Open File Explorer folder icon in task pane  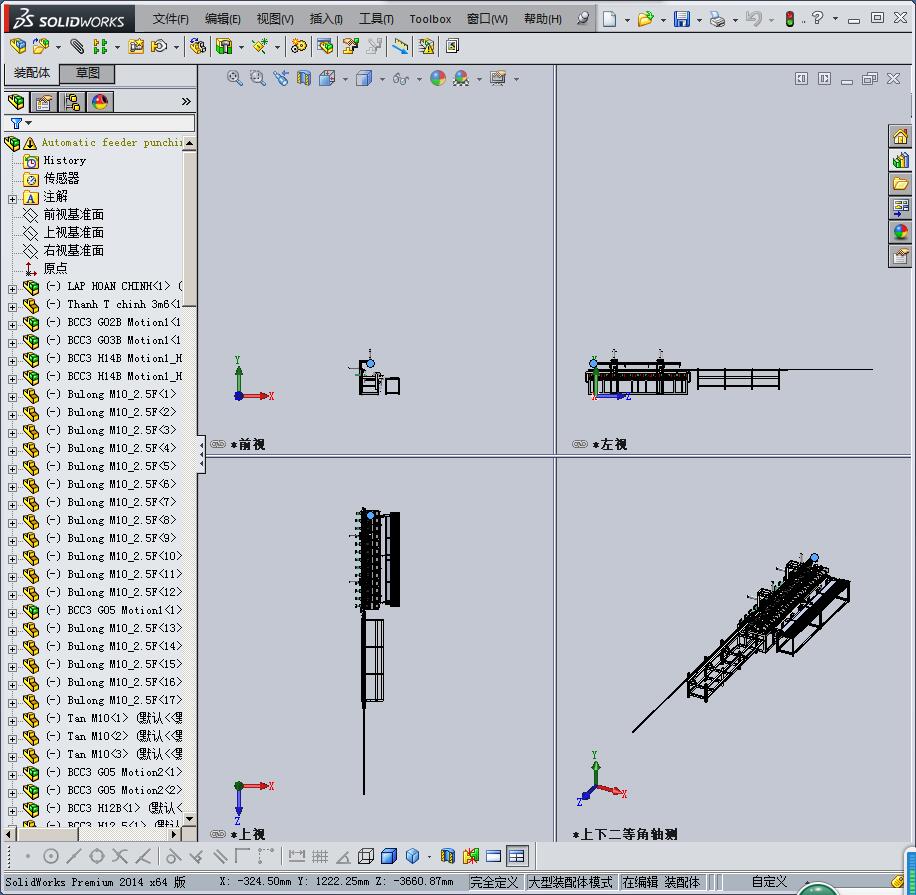900,184
